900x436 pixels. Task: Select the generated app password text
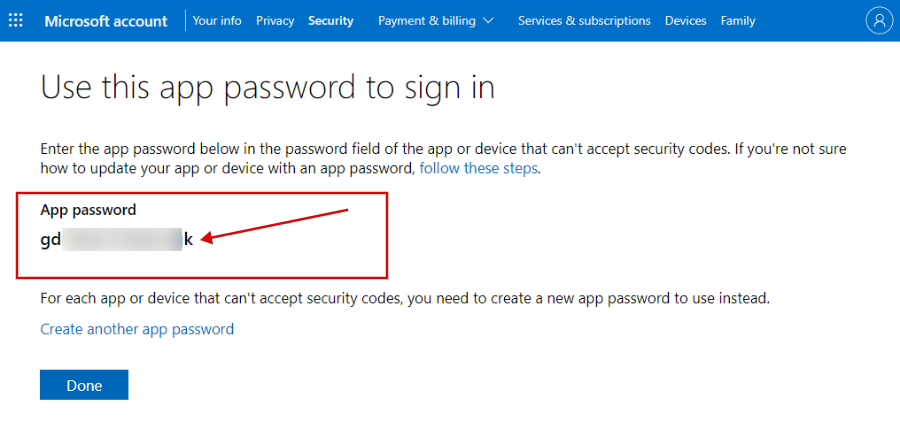tap(117, 239)
